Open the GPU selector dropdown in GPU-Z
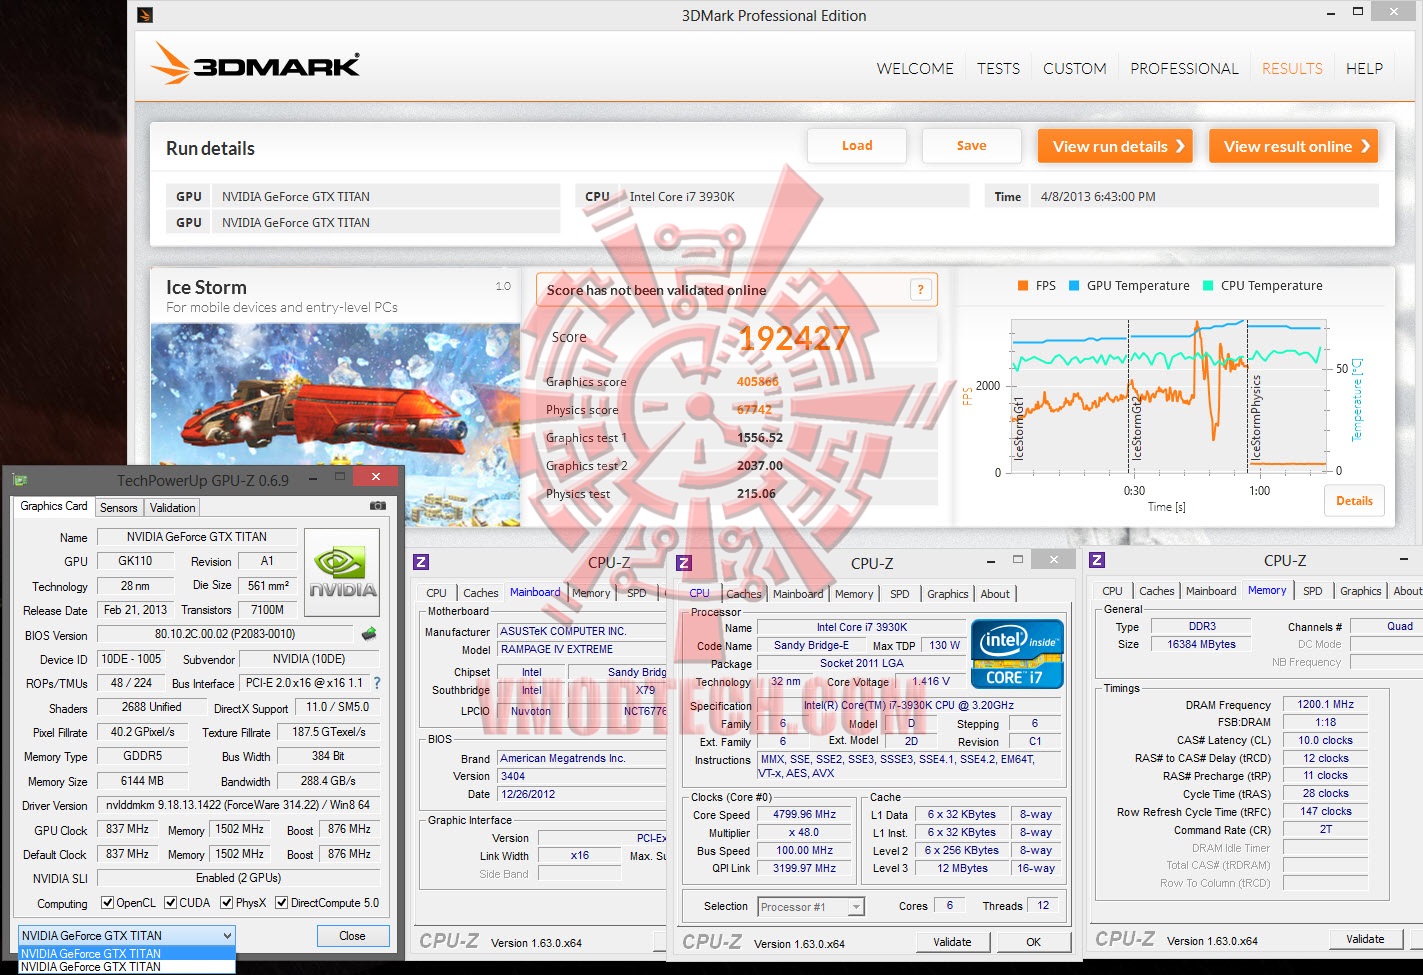The image size is (1423, 975). 127,936
